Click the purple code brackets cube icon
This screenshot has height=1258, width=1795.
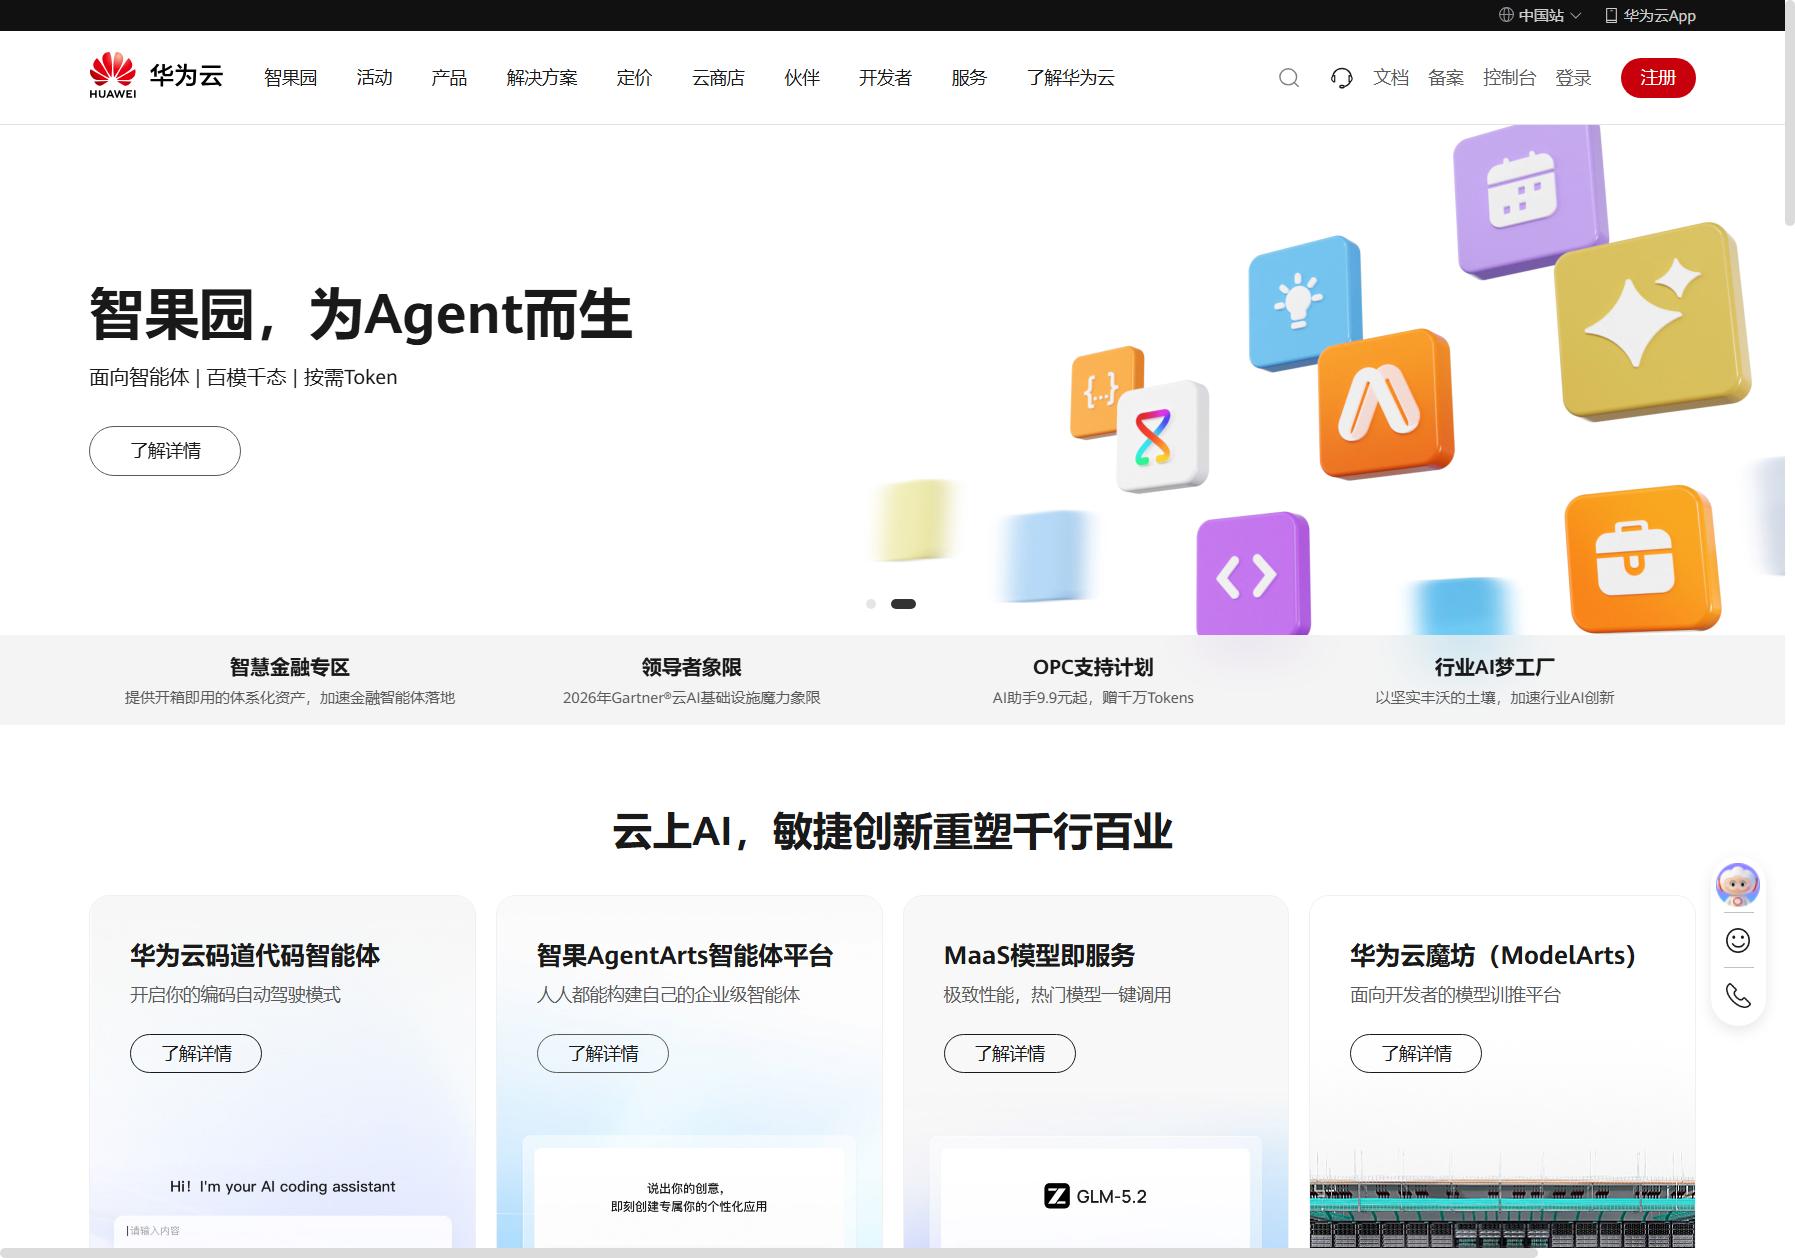point(1252,575)
